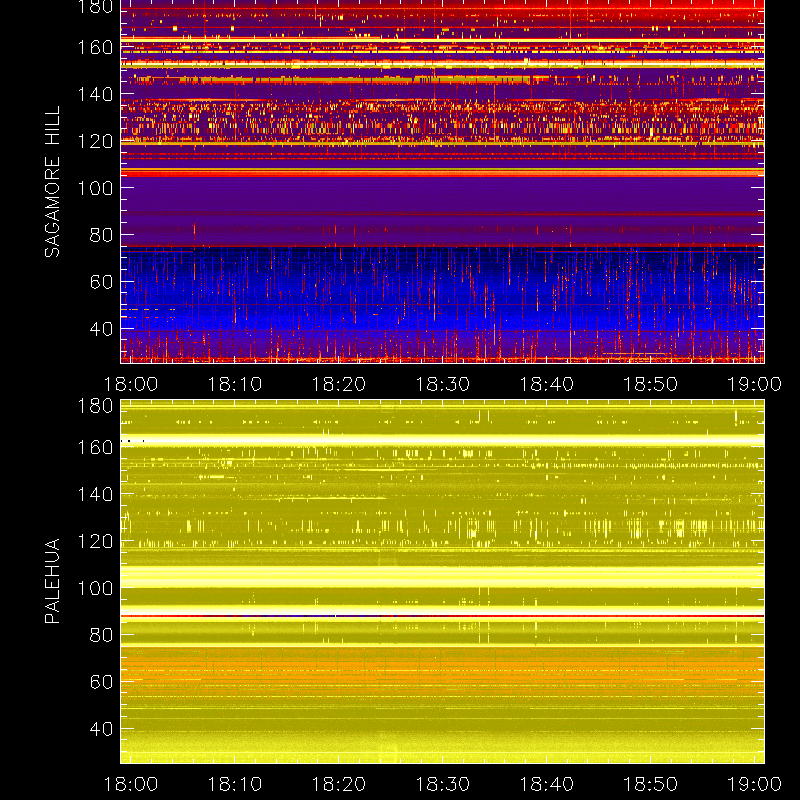Pick the 140 tick label on Sagamore Hill axis
This screenshot has height=800, width=800.
click(95, 94)
